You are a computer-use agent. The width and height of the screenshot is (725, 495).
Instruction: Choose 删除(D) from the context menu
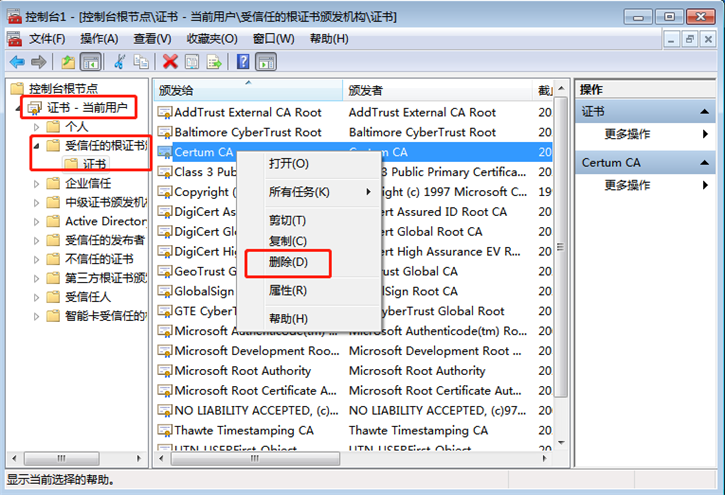pyautogui.click(x=288, y=262)
